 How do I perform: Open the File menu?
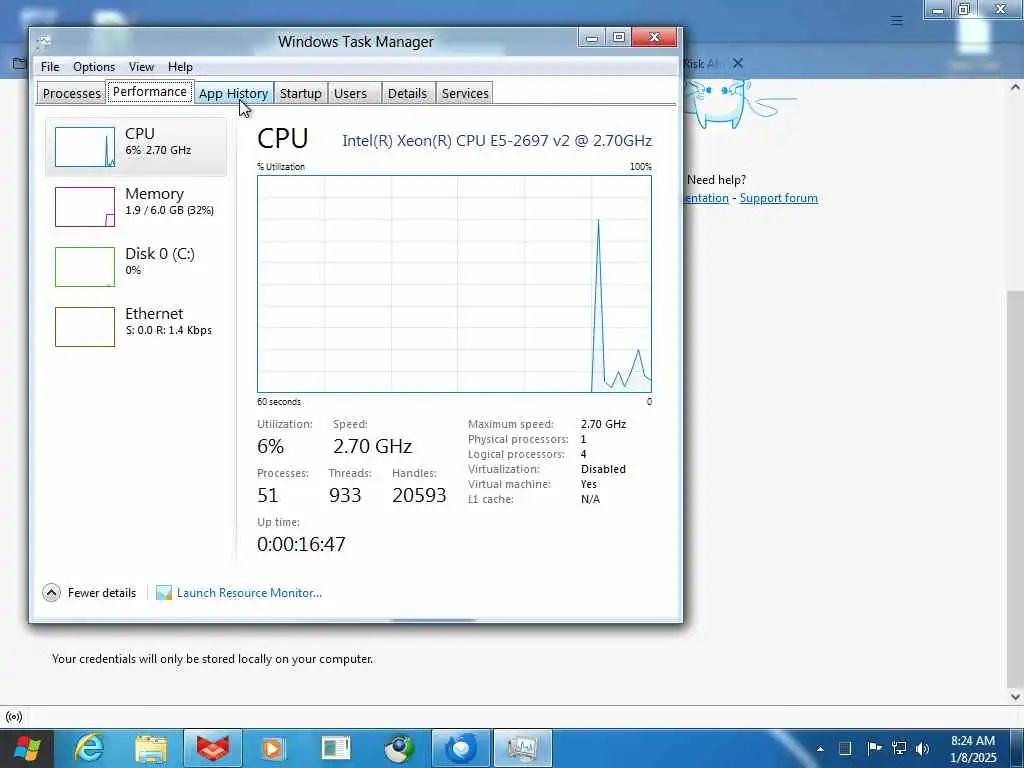[x=50, y=67]
